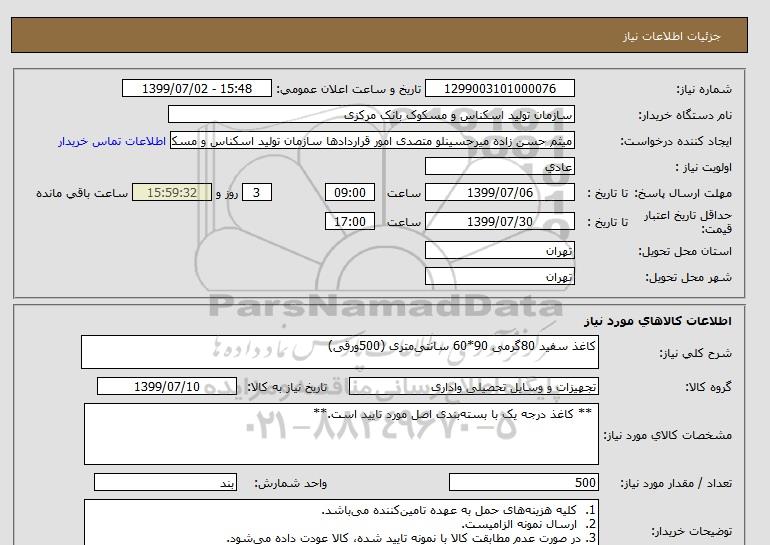Select the priority field showing عادی
770x545 pixels.
pyautogui.click(x=499, y=166)
